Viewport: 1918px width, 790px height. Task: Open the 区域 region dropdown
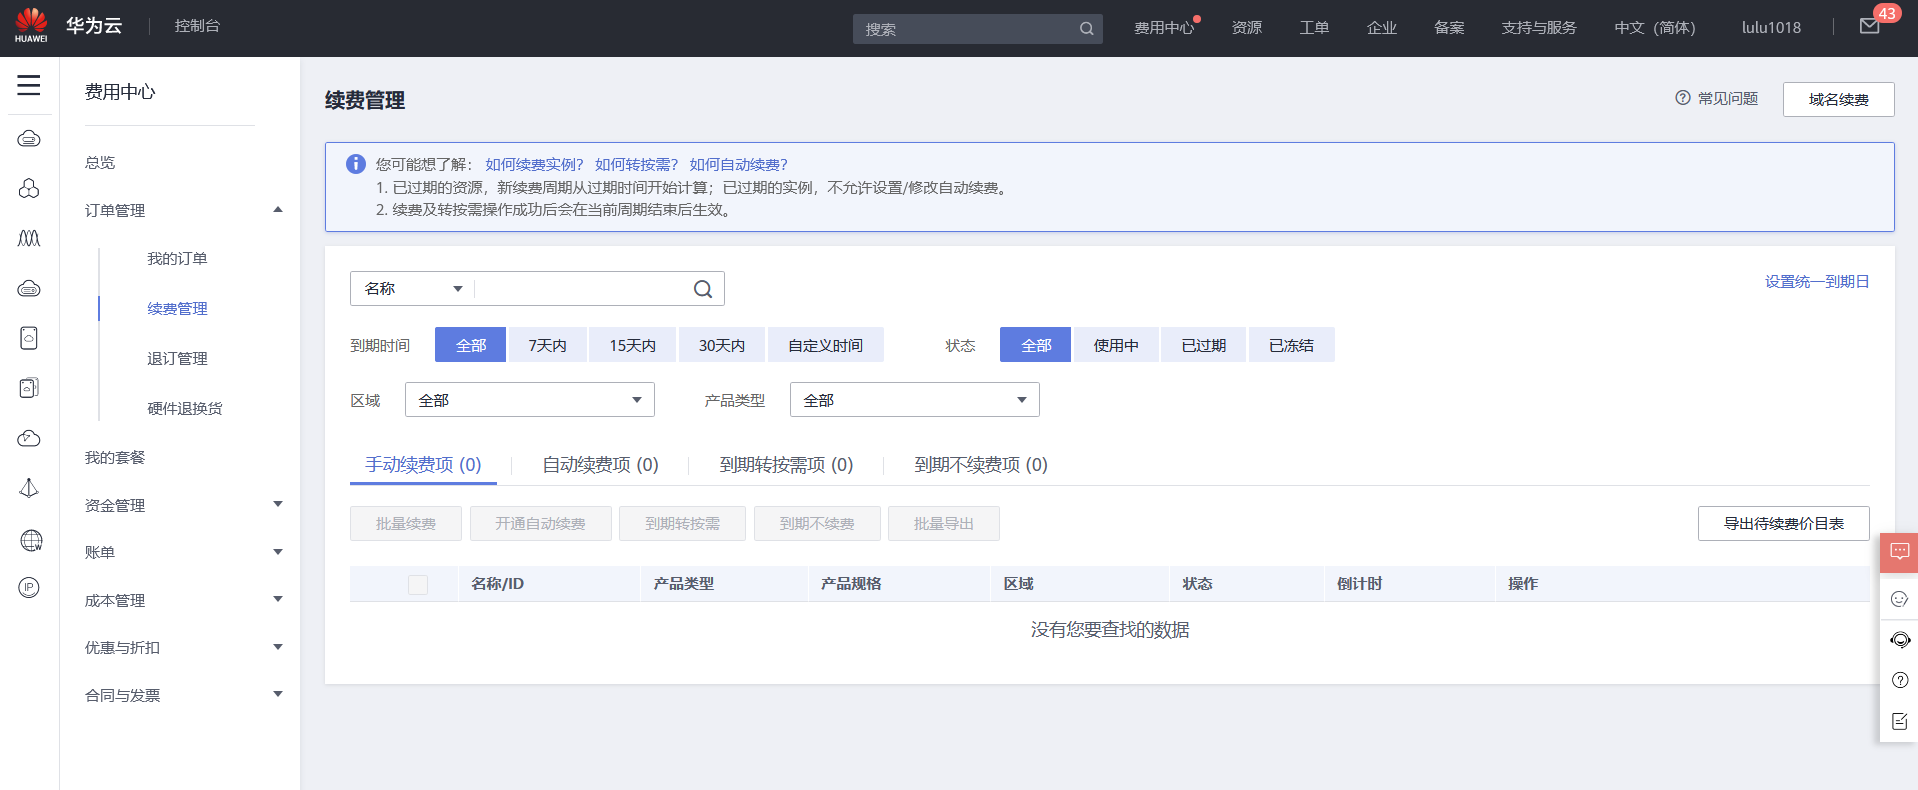[x=529, y=400]
